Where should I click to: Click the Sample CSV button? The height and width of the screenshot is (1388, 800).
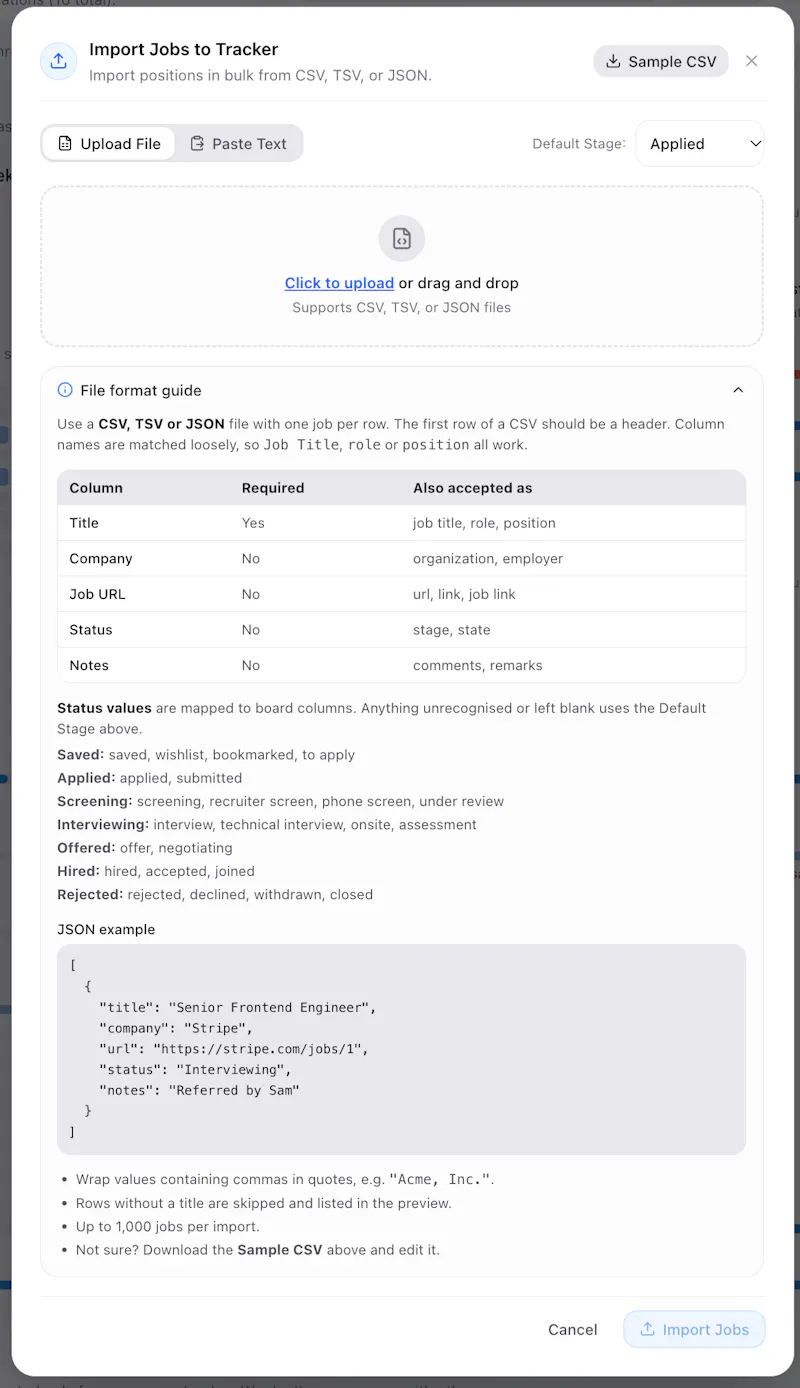[x=661, y=61]
